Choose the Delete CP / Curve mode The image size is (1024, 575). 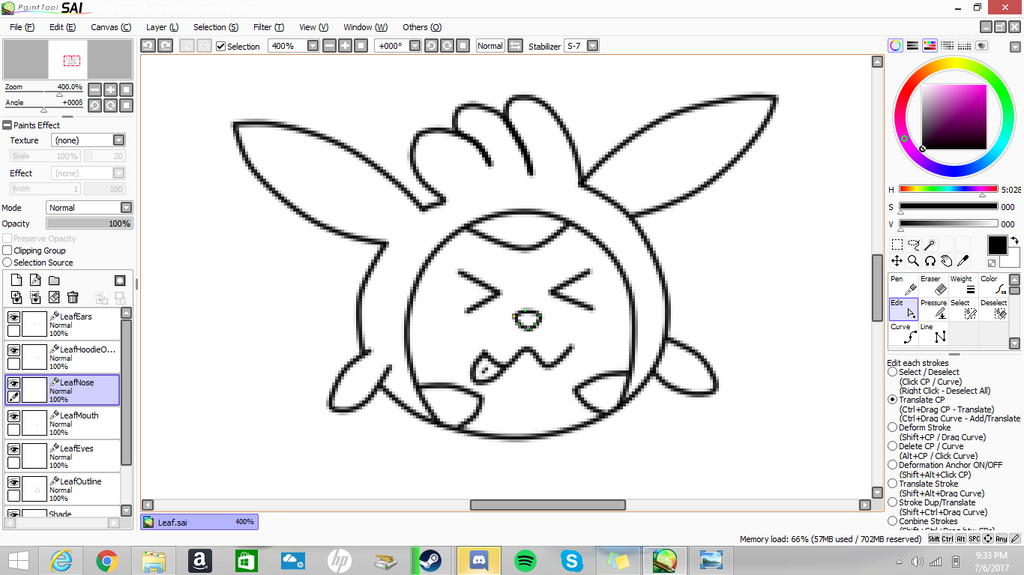click(893, 446)
